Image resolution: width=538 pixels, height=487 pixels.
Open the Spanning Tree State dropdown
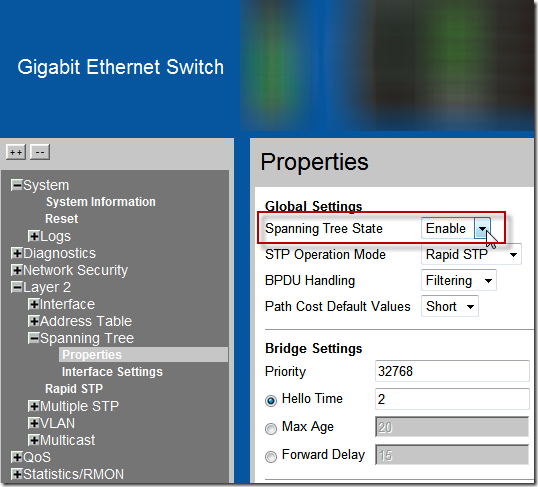click(456, 228)
